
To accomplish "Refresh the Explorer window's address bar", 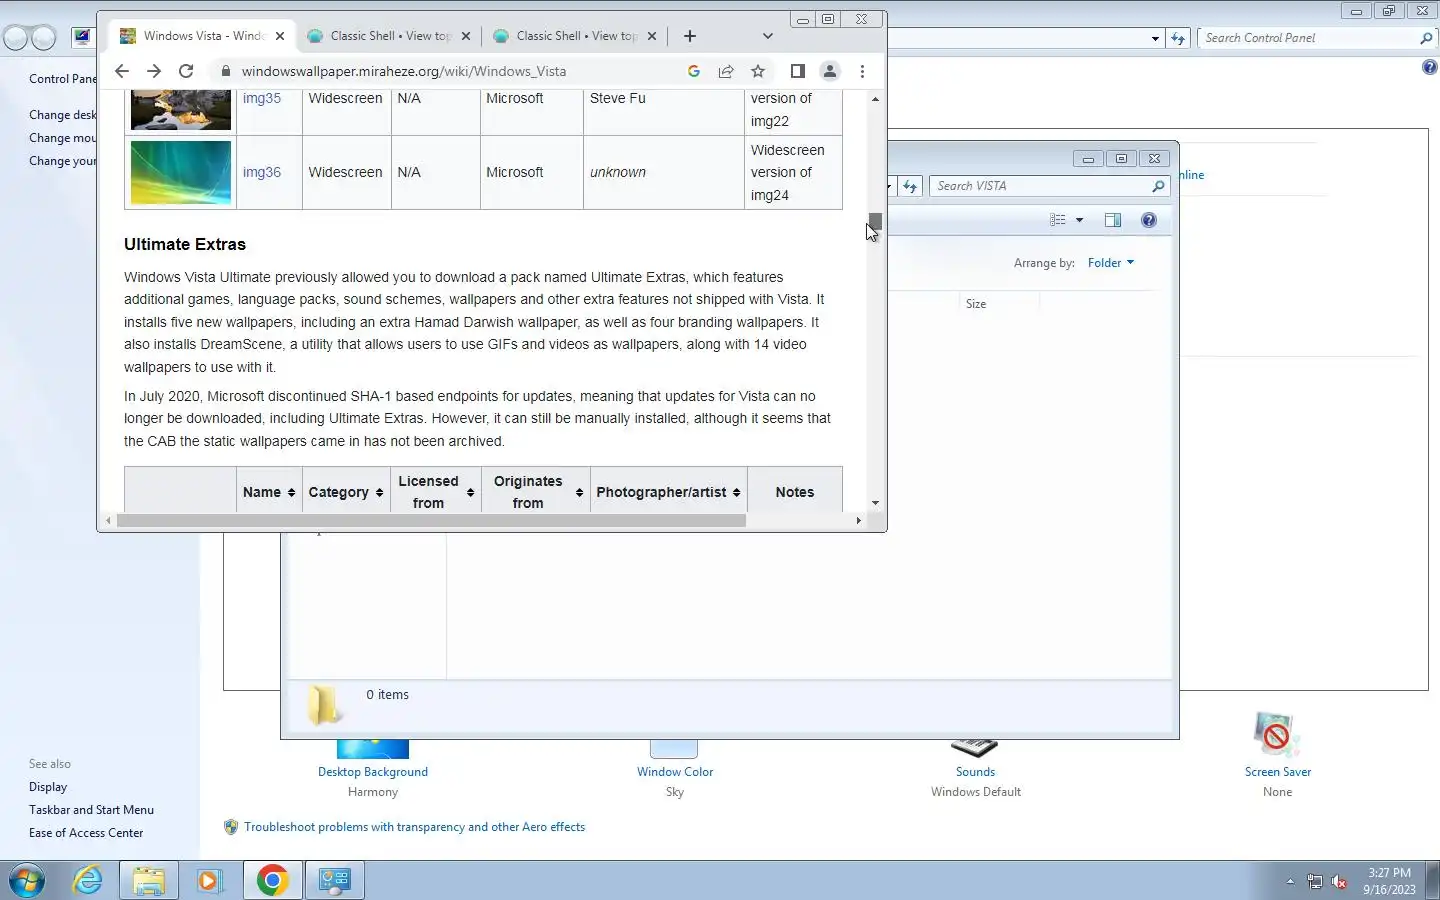I will pos(910,186).
